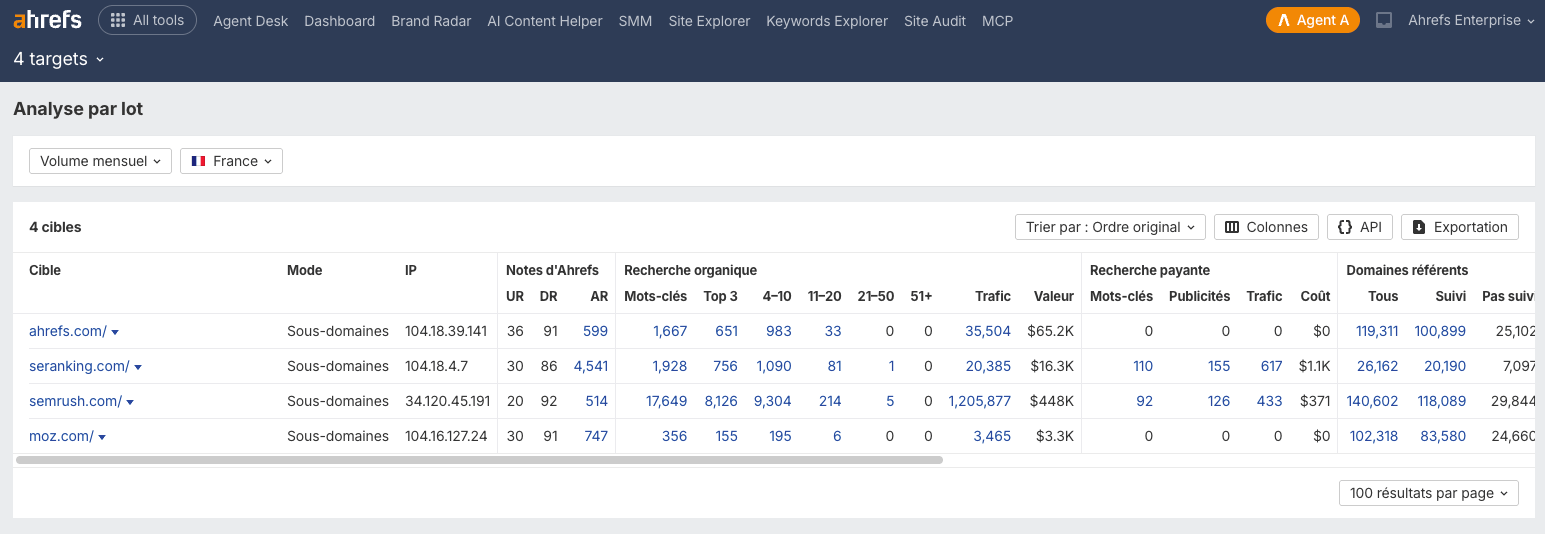Click ahrefs.com AR value 599
This screenshot has height=534, width=1545.
click(x=595, y=331)
